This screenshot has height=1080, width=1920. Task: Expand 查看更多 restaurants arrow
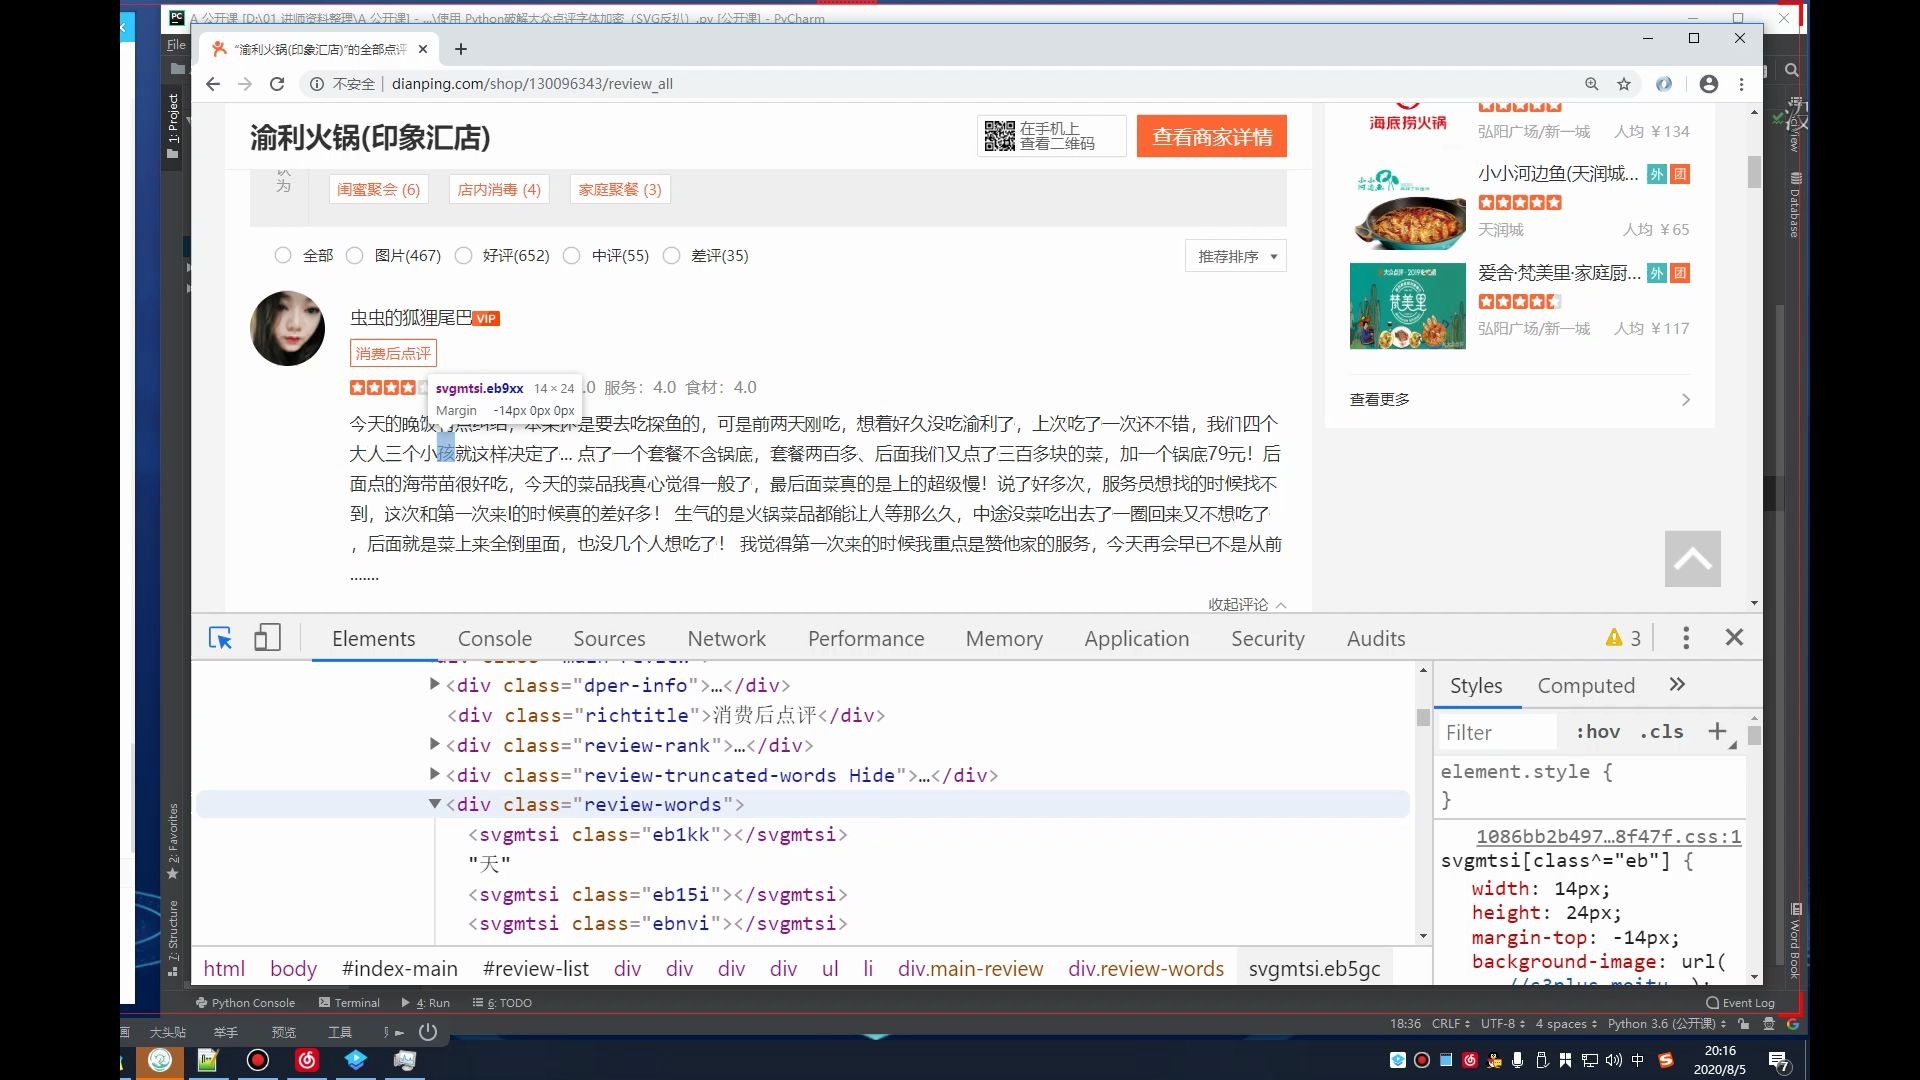pyautogui.click(x=1686, y=400)
